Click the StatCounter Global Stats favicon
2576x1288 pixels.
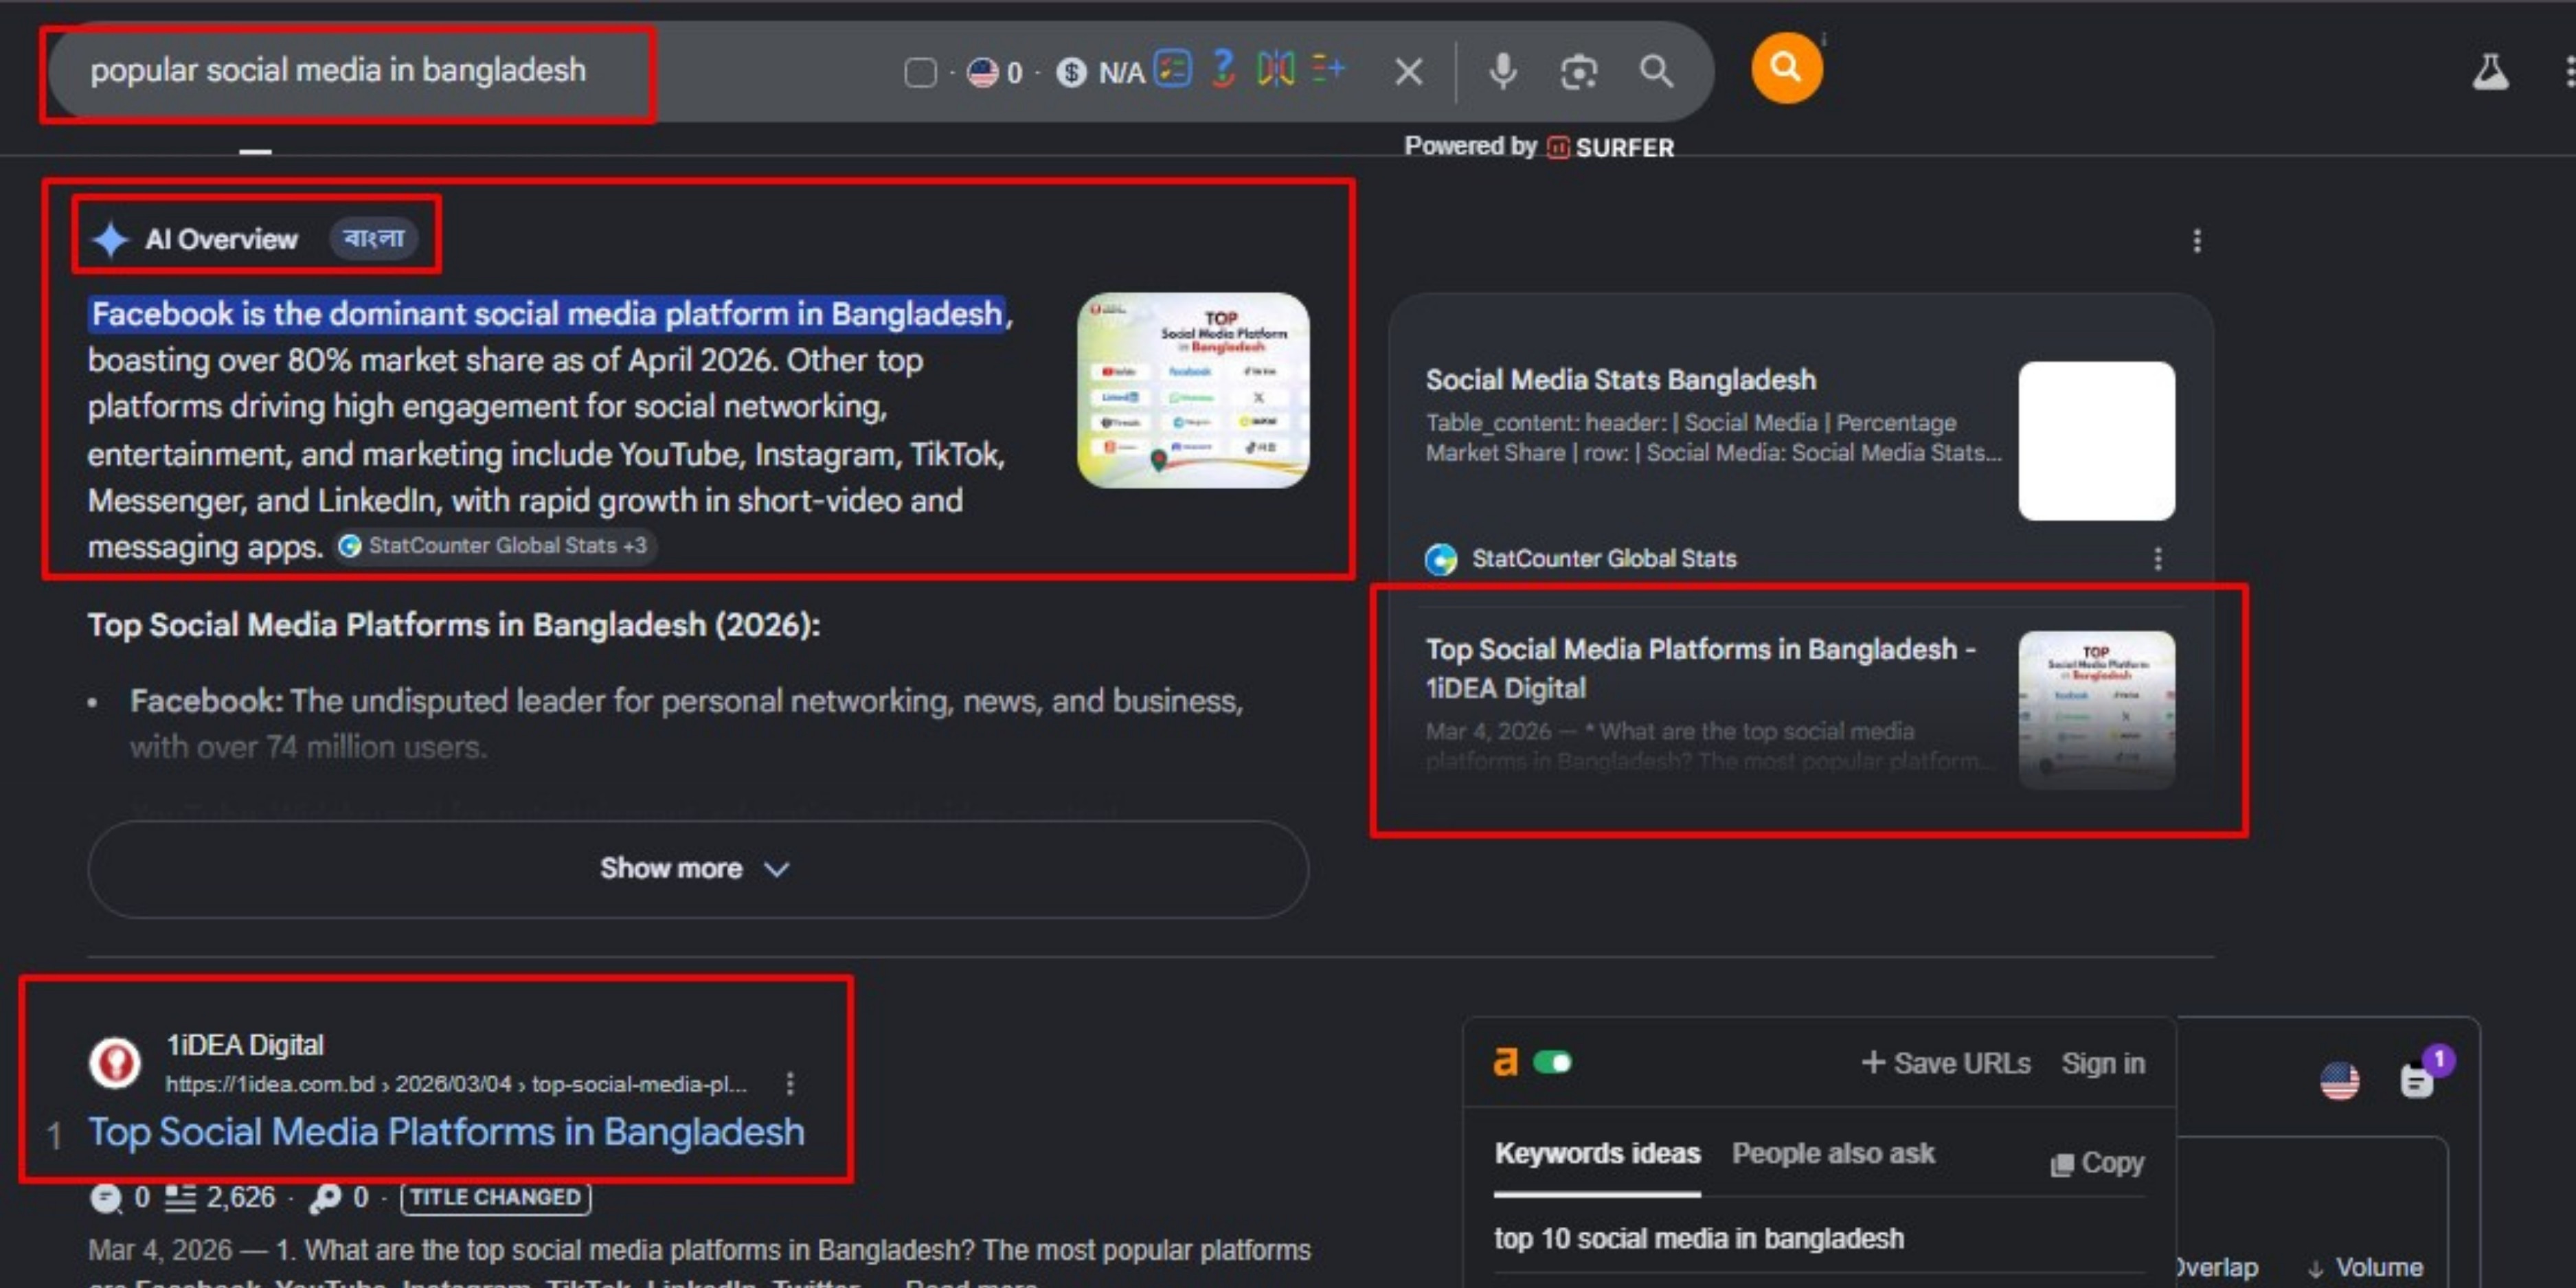tap(1440, 559)
